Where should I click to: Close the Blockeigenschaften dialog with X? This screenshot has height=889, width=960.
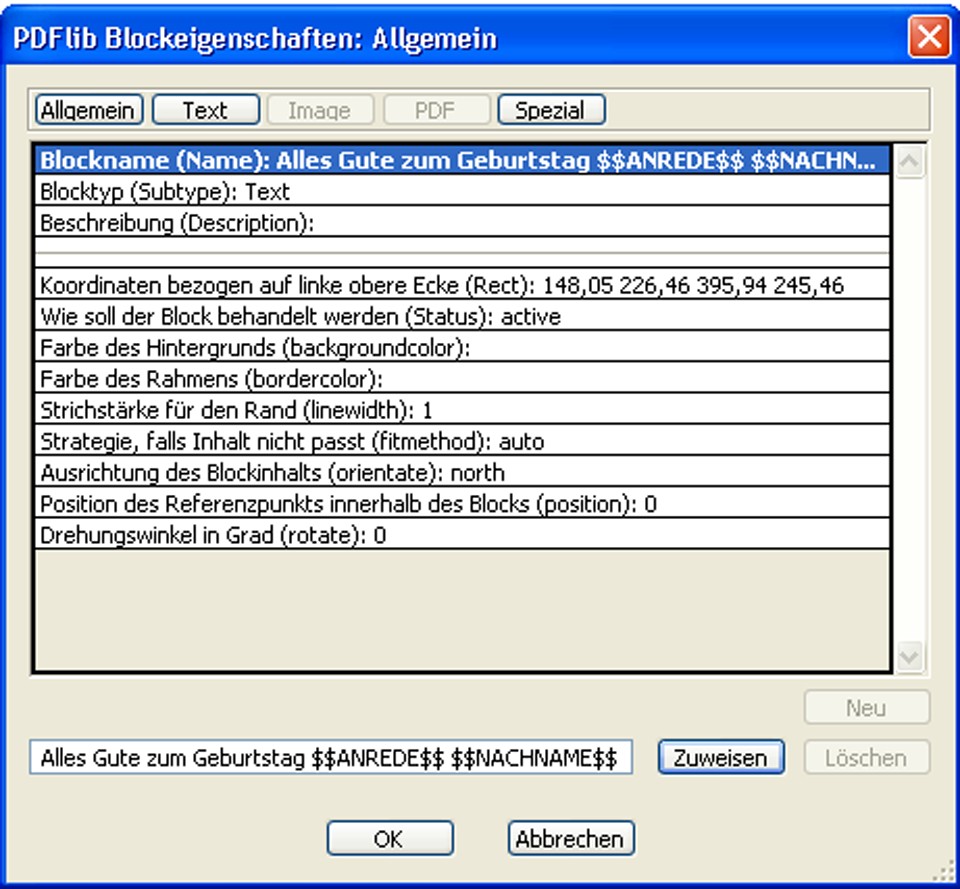pyautogui.click(x=929, y=37)
